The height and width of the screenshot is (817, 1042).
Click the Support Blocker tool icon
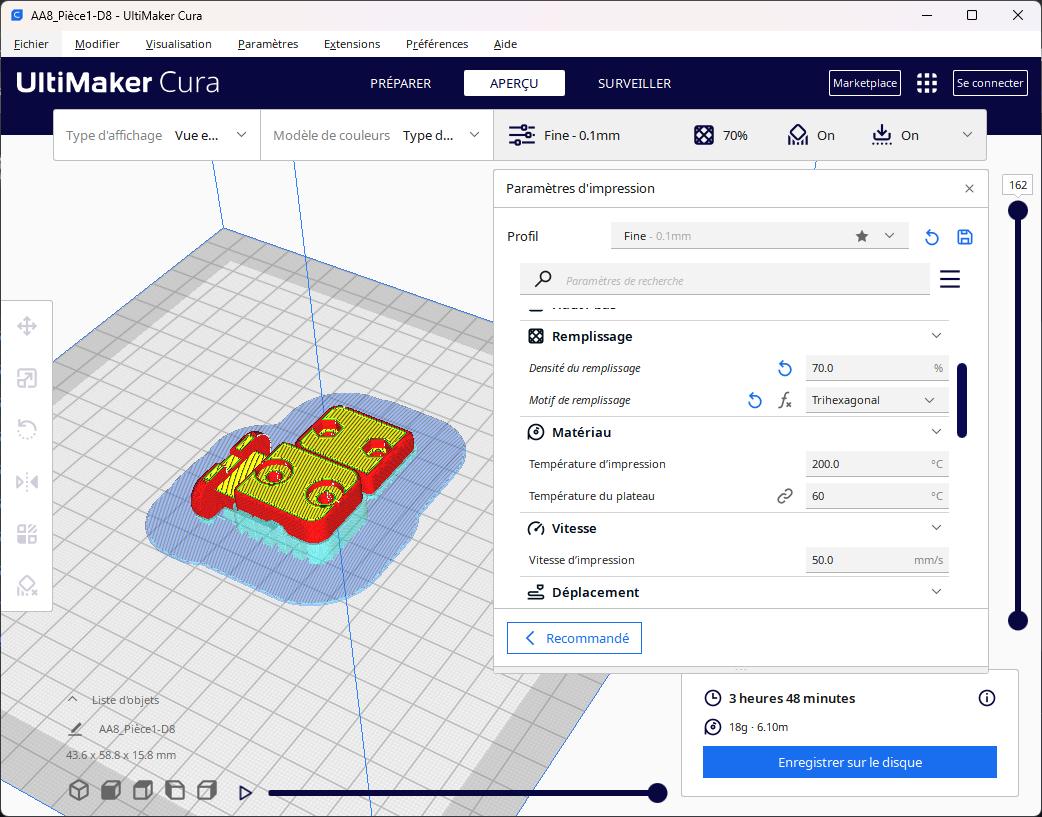(x=27, y=586)
